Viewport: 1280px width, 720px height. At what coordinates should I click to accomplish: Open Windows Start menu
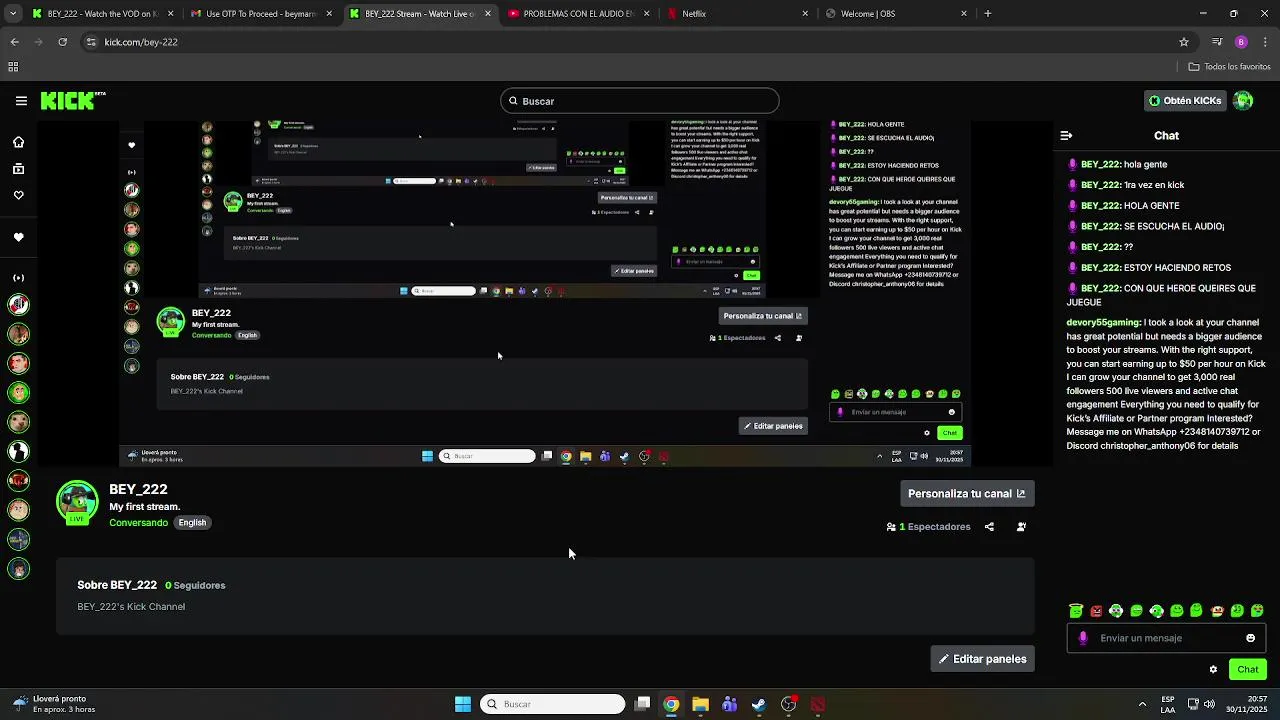pos(463,704)
